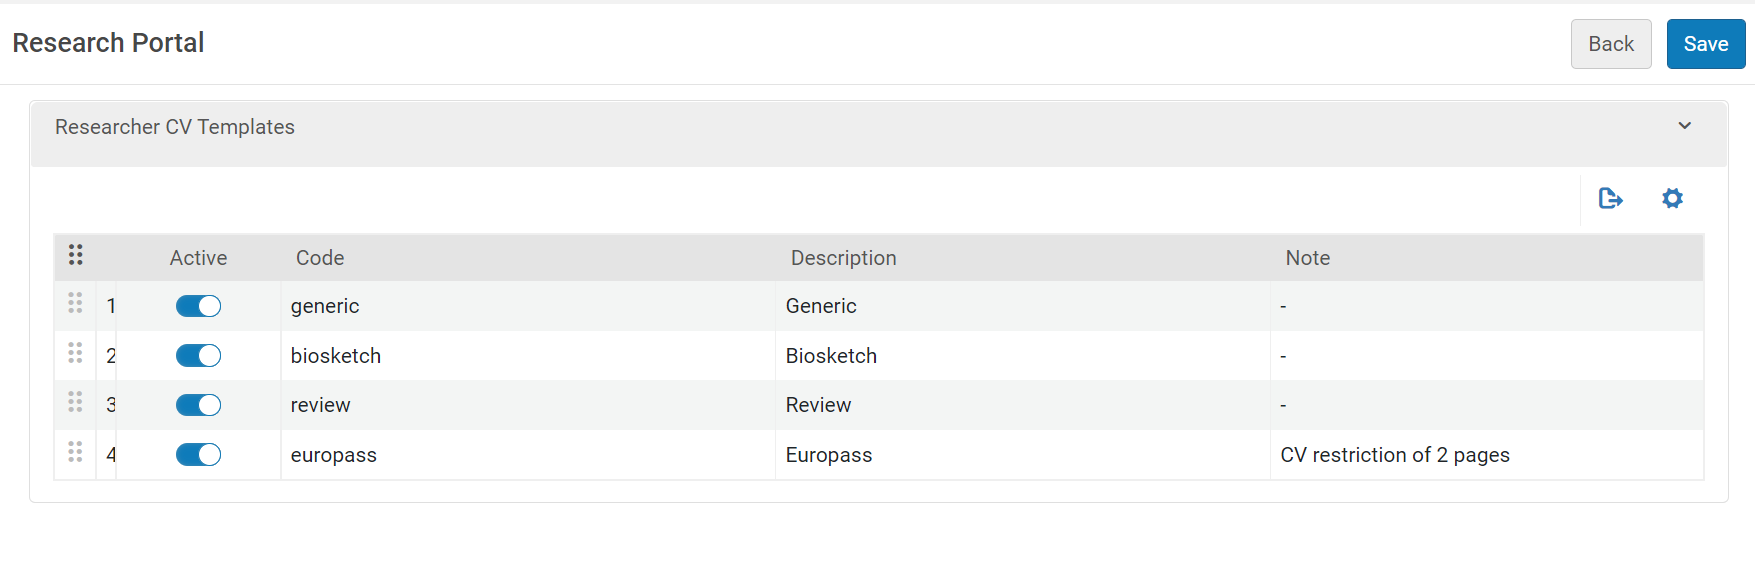Open table settings gear icon
The width and height of the screenshot is (1755, 564).
(1672, 199)
